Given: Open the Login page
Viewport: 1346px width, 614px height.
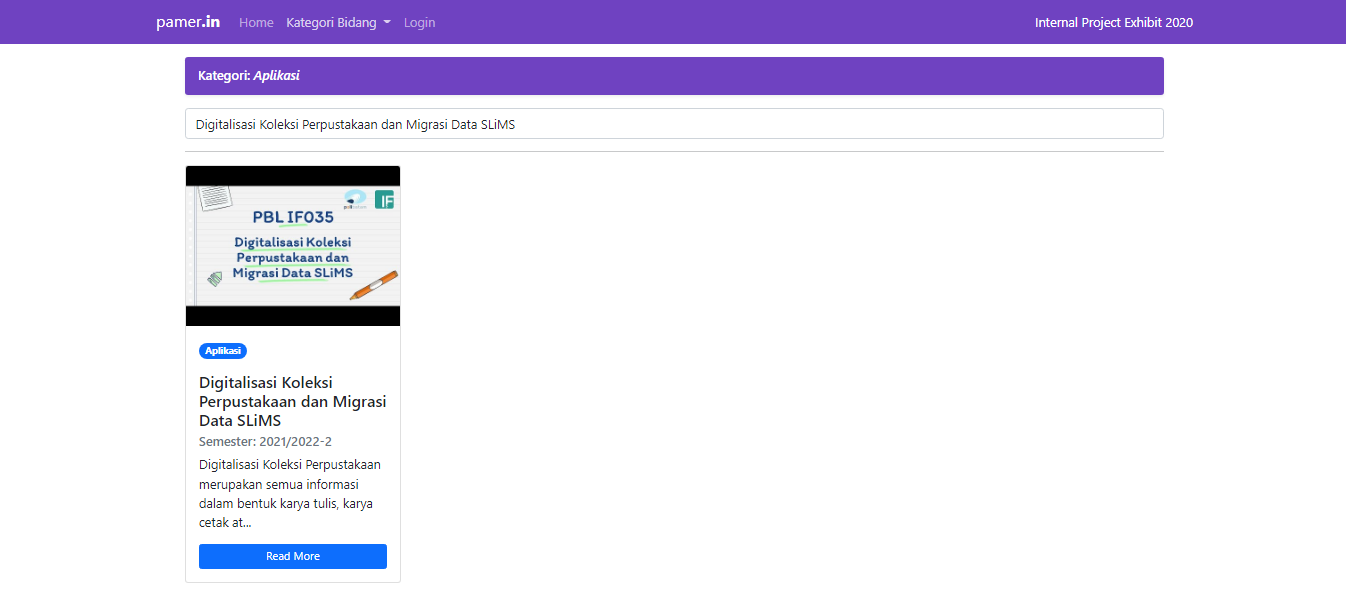Looking at the screenshot, I should [x=419, y=22].
